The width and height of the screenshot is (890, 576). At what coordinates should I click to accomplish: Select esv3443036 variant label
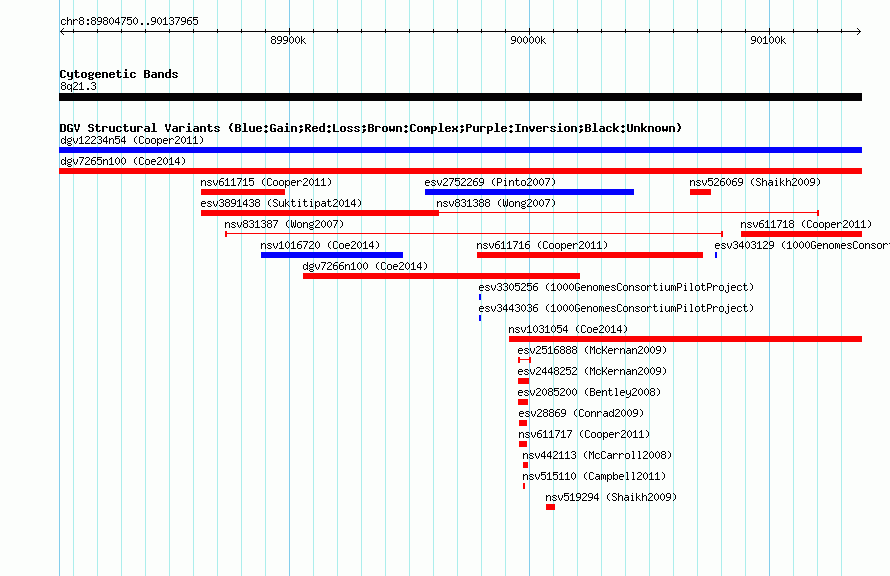(616, 308)
